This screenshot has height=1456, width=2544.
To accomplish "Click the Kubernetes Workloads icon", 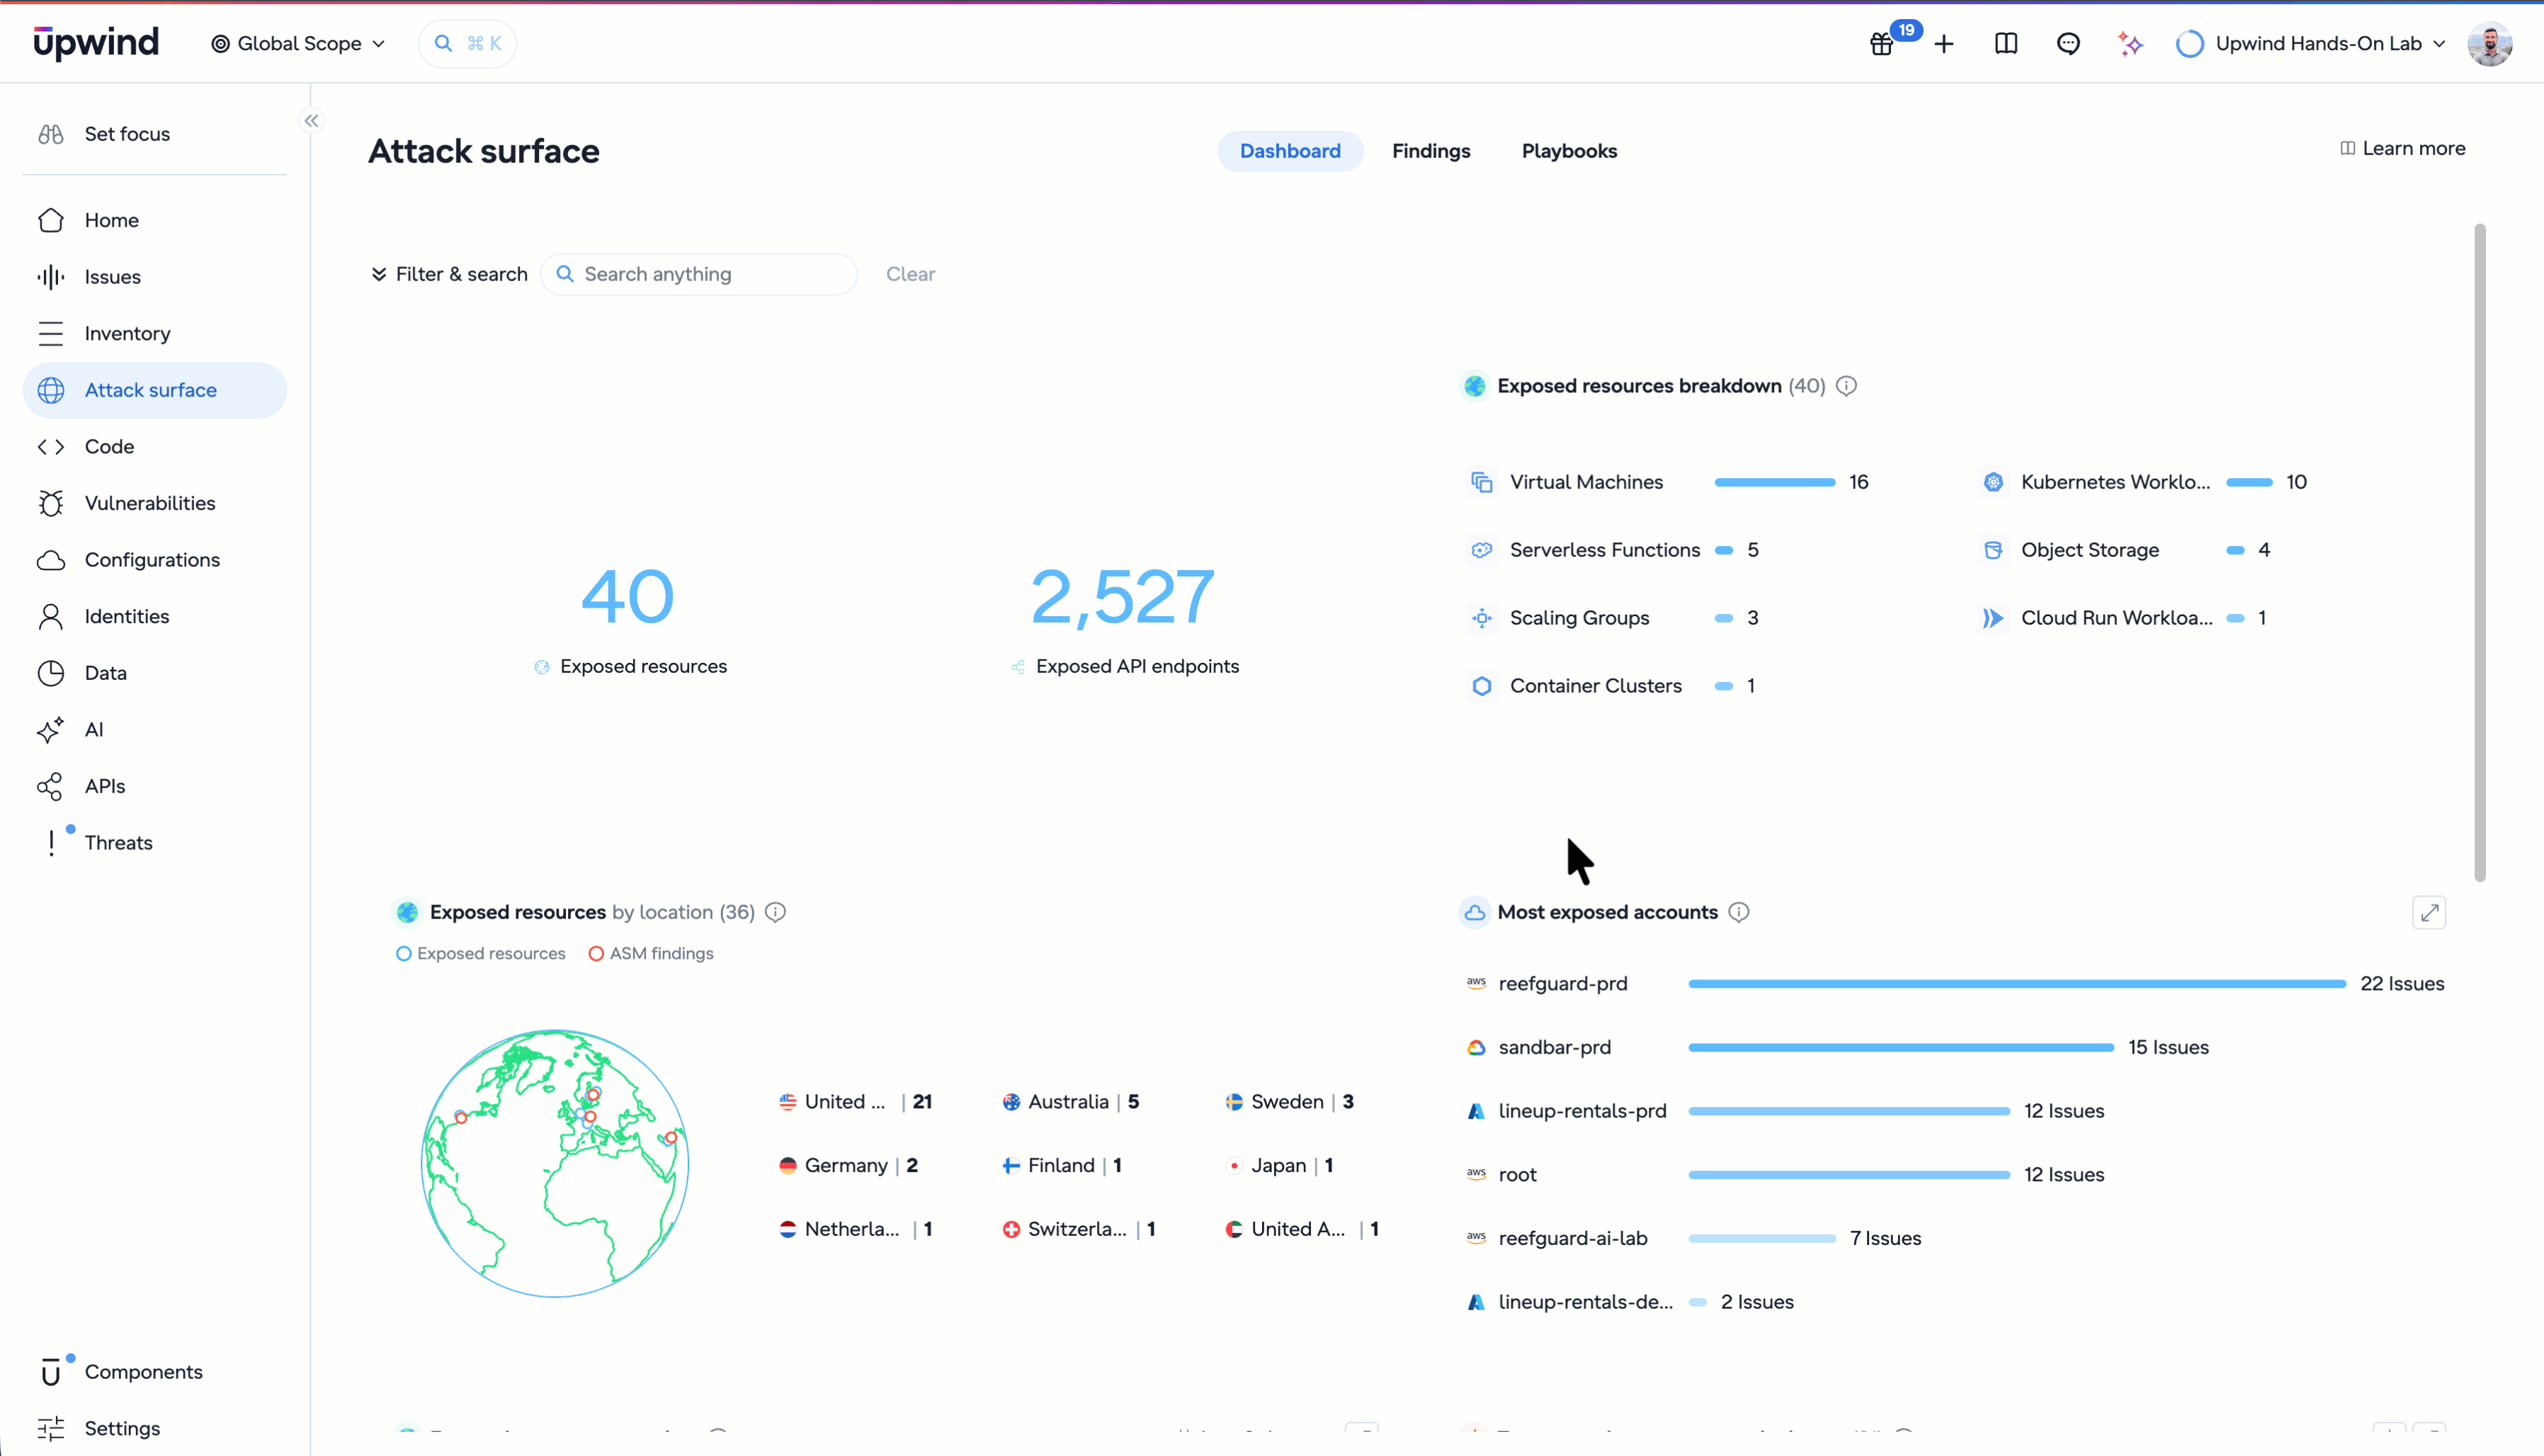I will click(1993, 482).
